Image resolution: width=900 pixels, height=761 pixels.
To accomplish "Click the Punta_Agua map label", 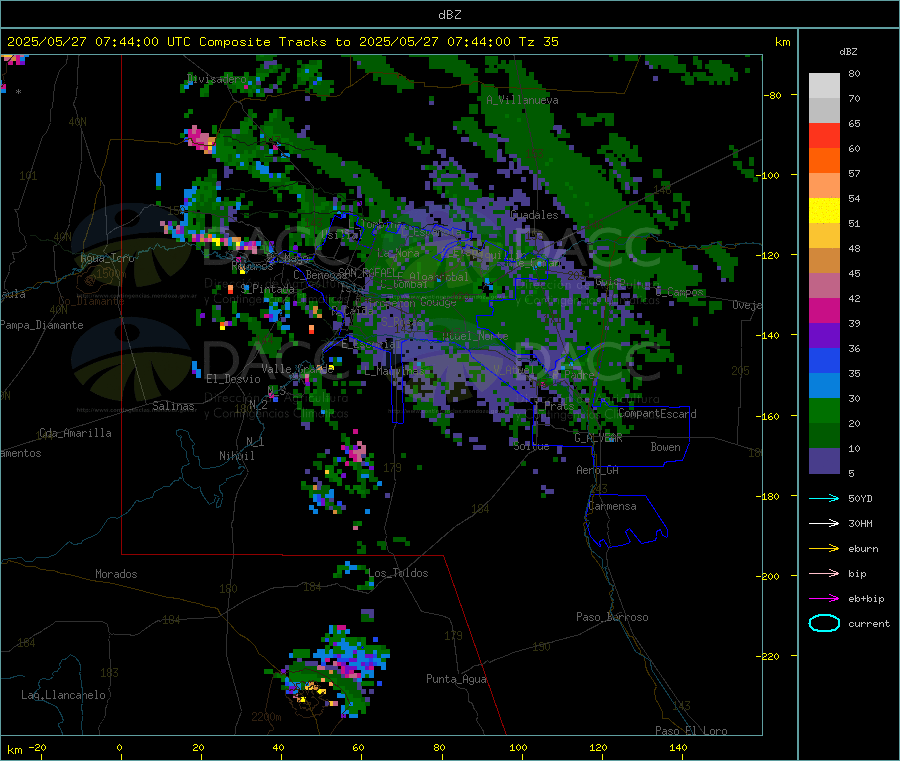I will tap(456, 680).
